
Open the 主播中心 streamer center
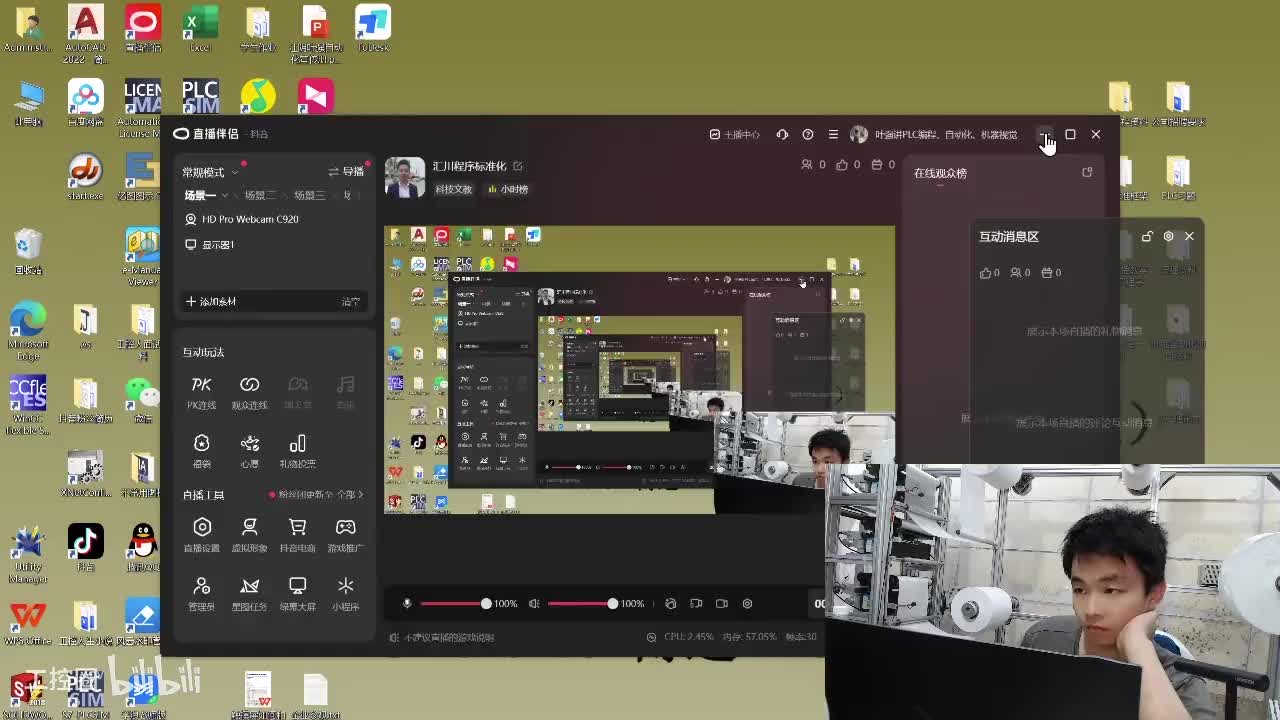click(x=735, y=134)
